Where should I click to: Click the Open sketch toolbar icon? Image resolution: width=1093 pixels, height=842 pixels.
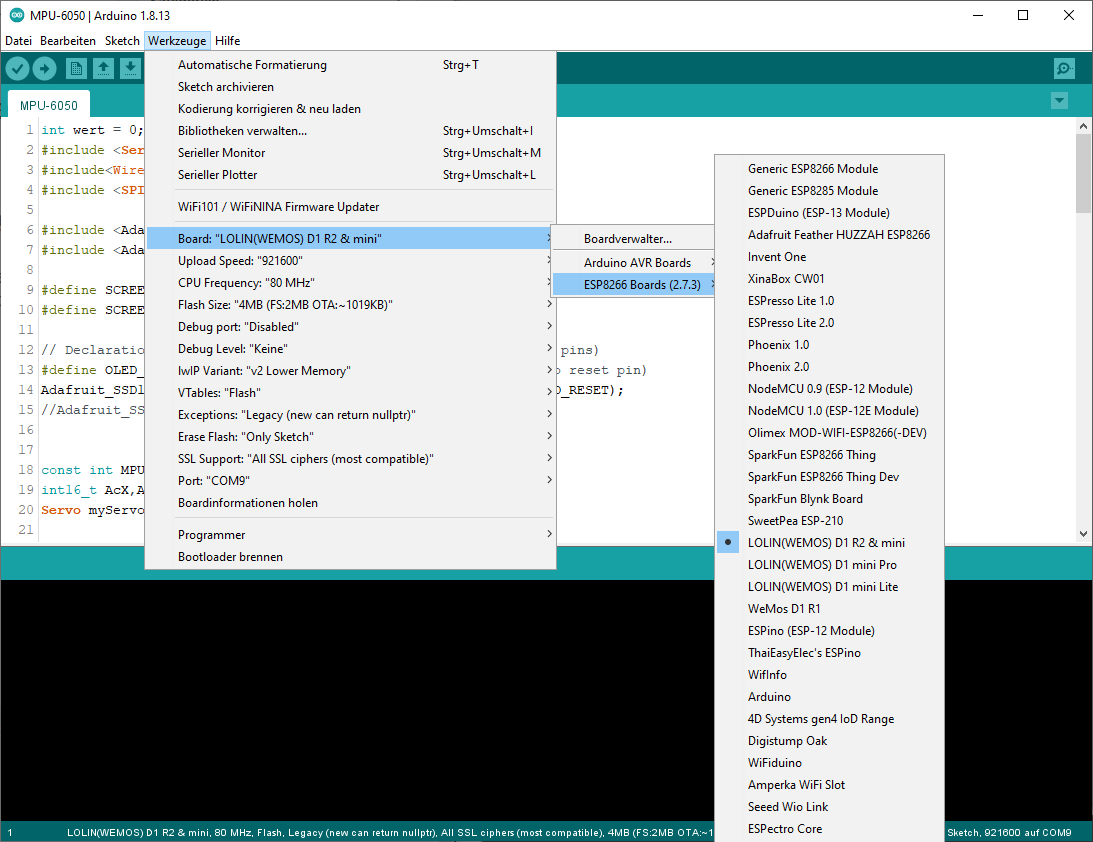tap(105, 68)
